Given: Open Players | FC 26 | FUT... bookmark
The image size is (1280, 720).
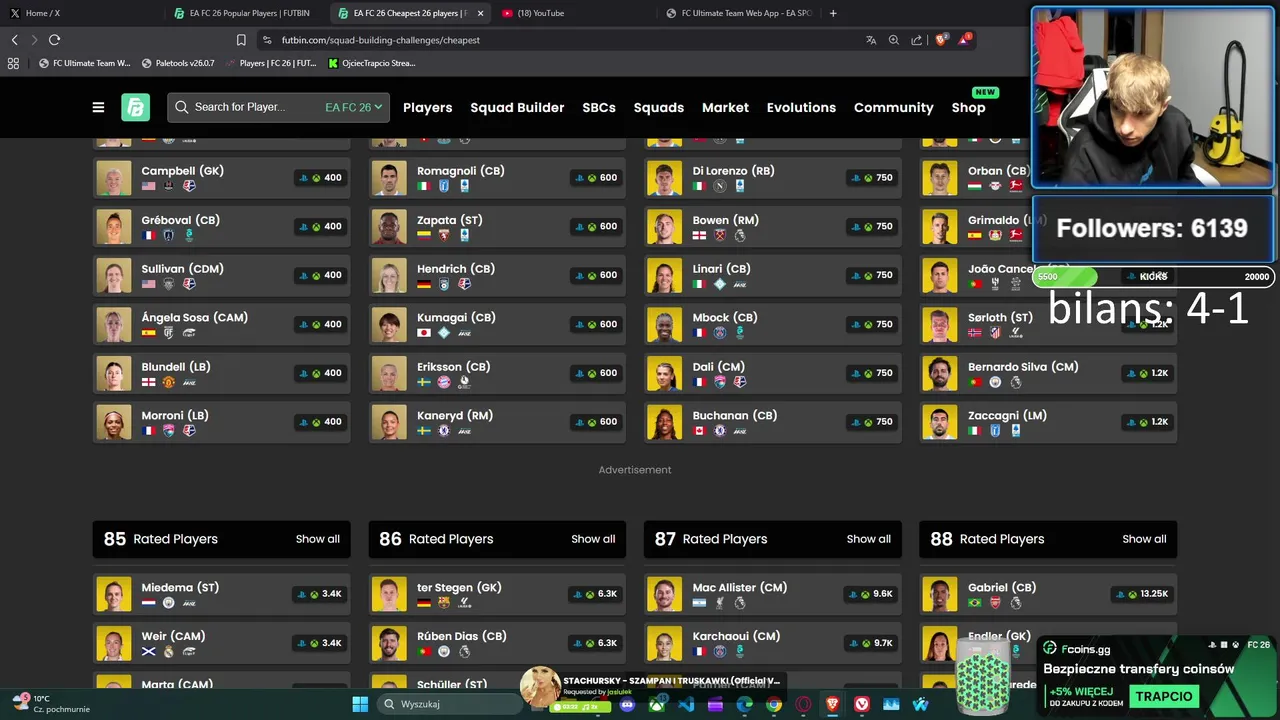Looking at the screenshot, I should (x=270, y=63).
